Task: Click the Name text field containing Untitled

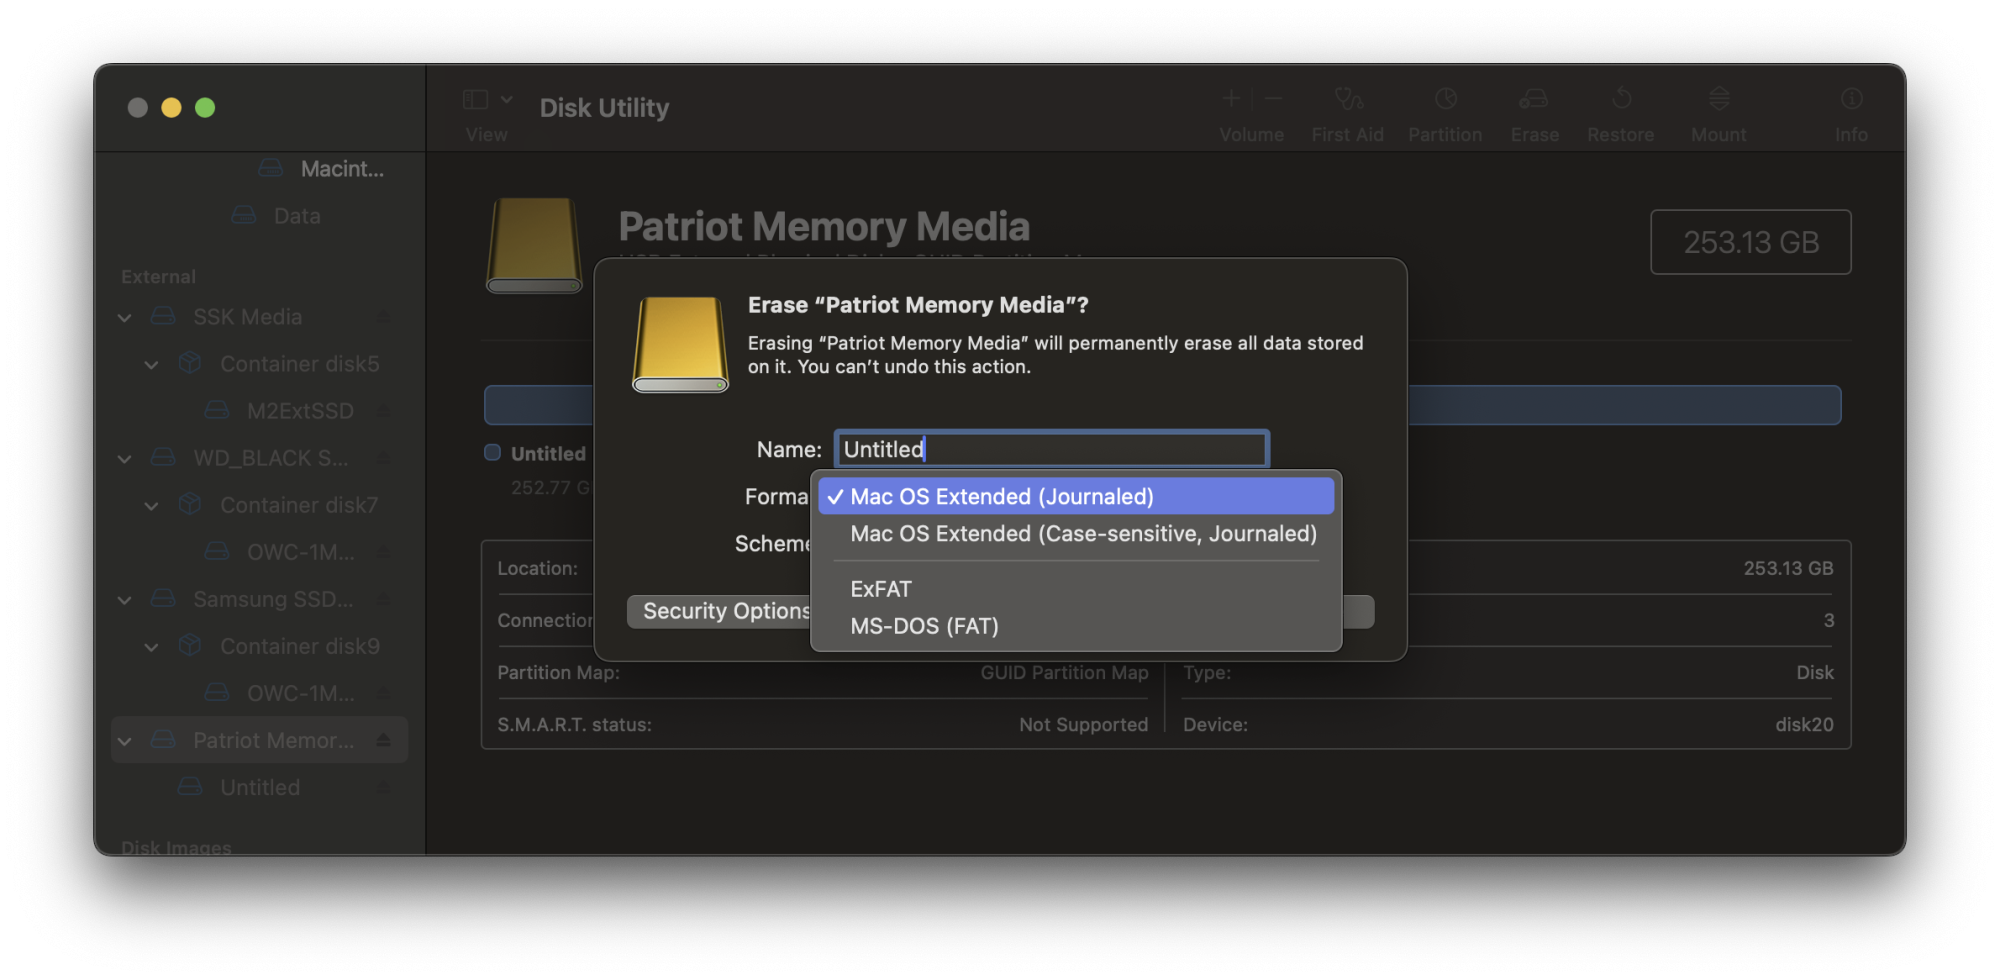Action: click(x=1052, y=449)
